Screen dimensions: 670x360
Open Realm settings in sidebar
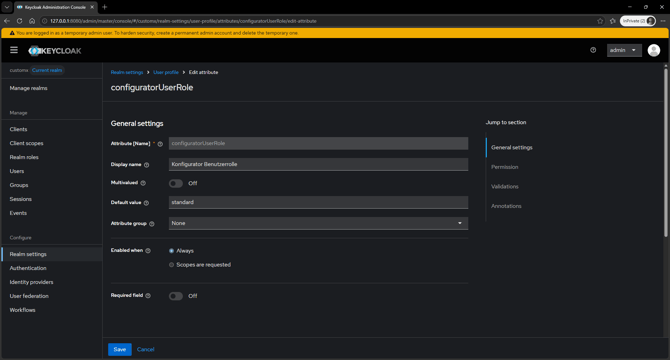tap(52, 254)
